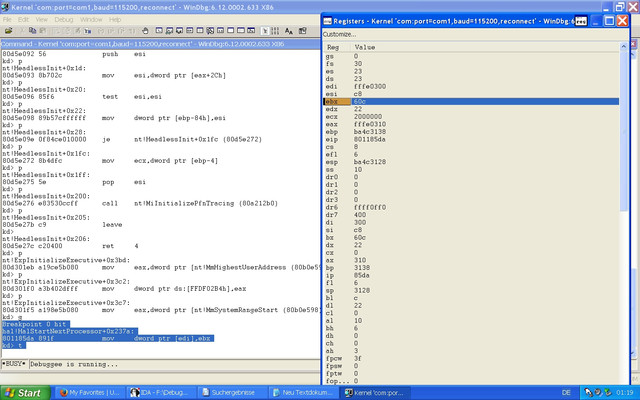Open source file via toolbar folder icon
This screenshot has width=640, height=400.
(9, 31)
